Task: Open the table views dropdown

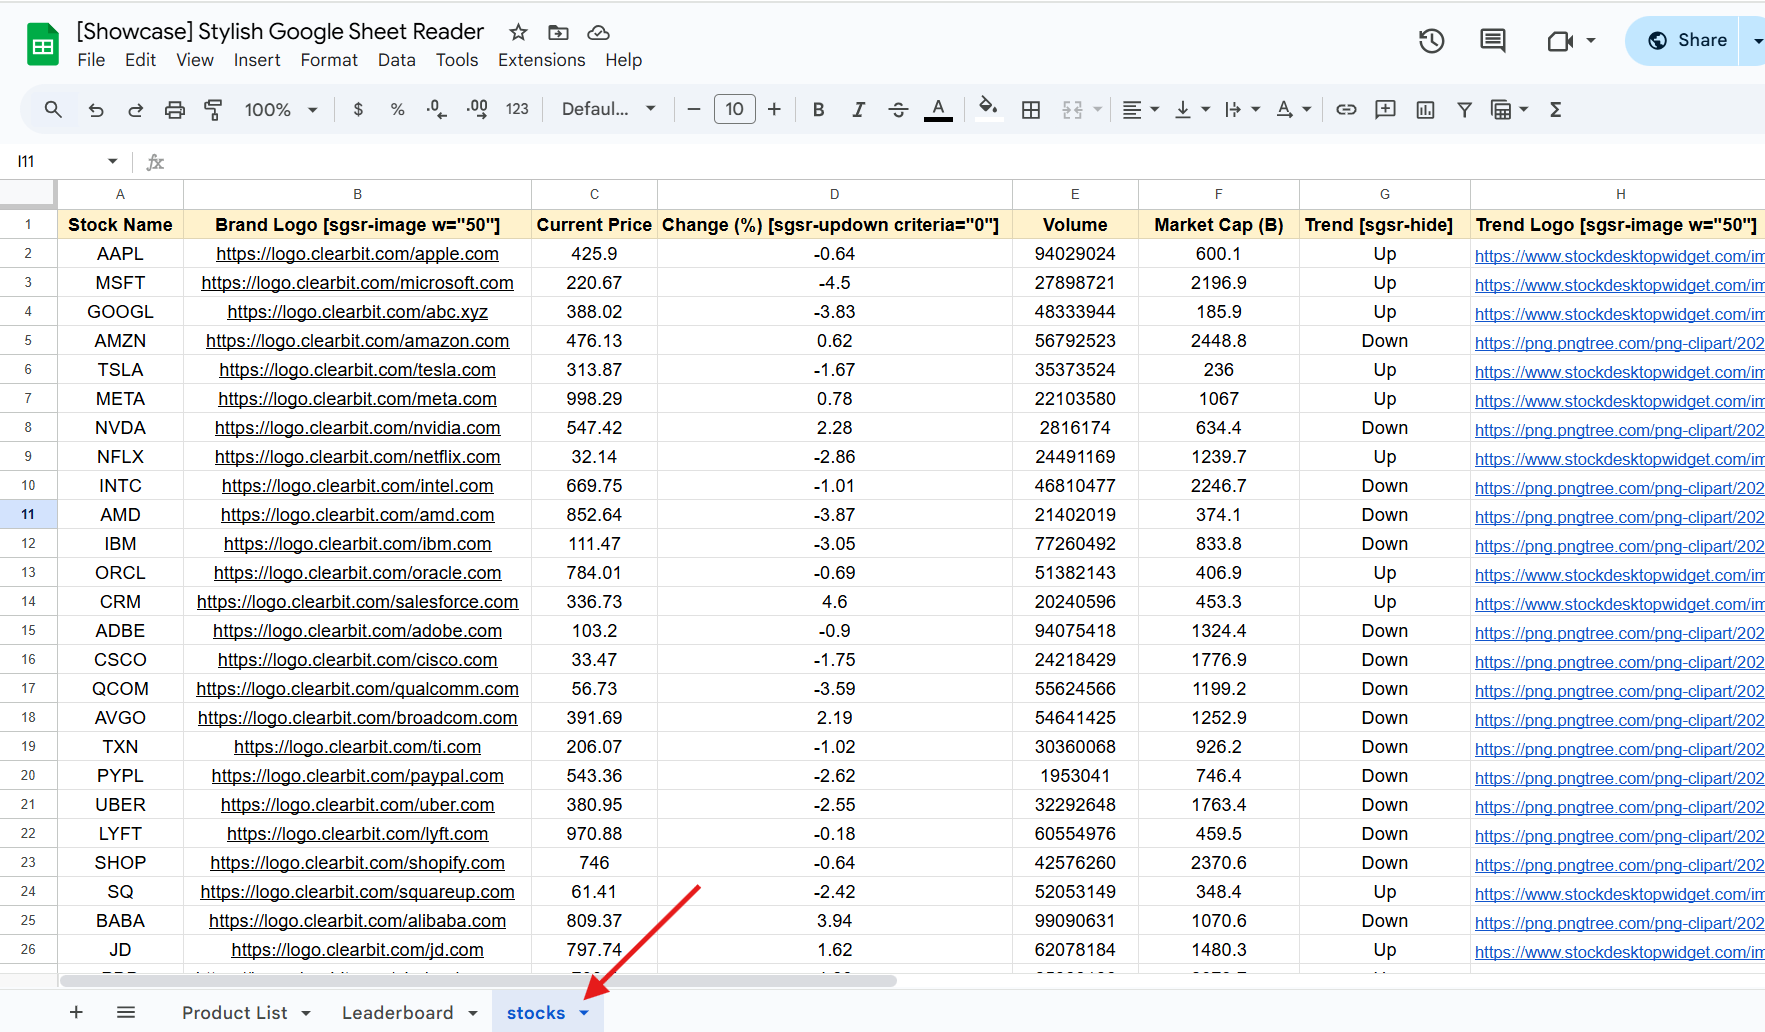Action: pyautogui.click(x=1524, y=110)
